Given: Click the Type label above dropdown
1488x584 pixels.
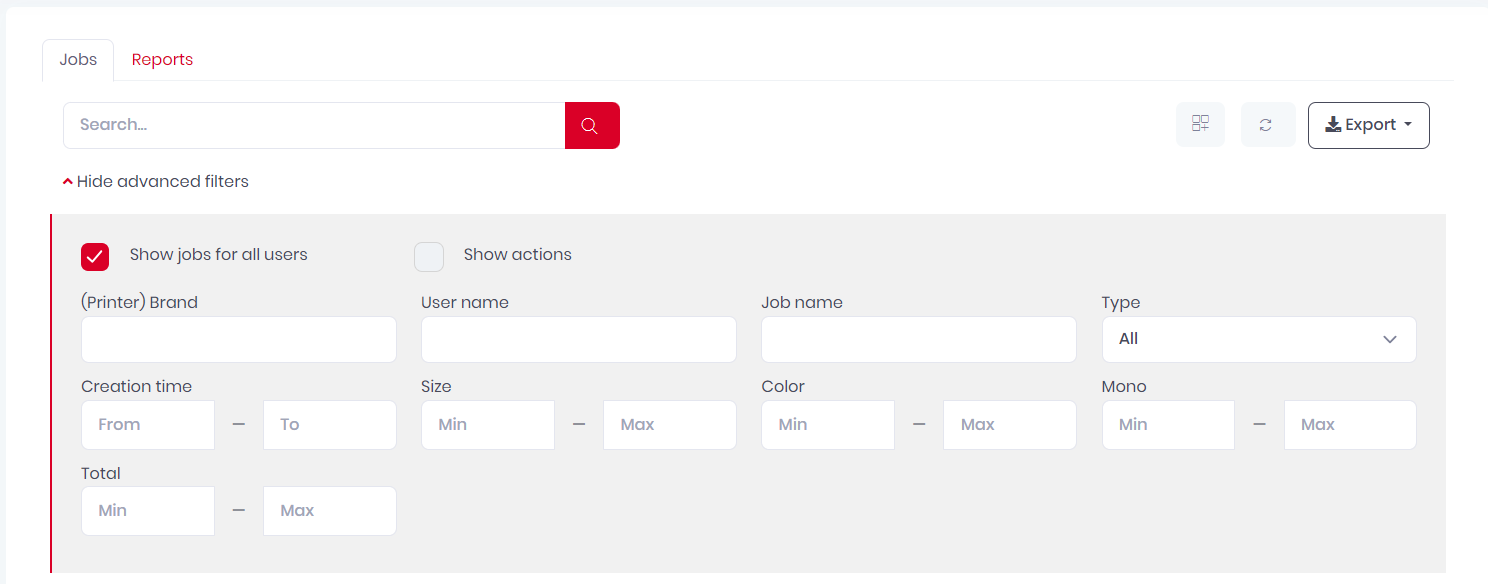Looking at the screenshot, I should (1121, 302).
